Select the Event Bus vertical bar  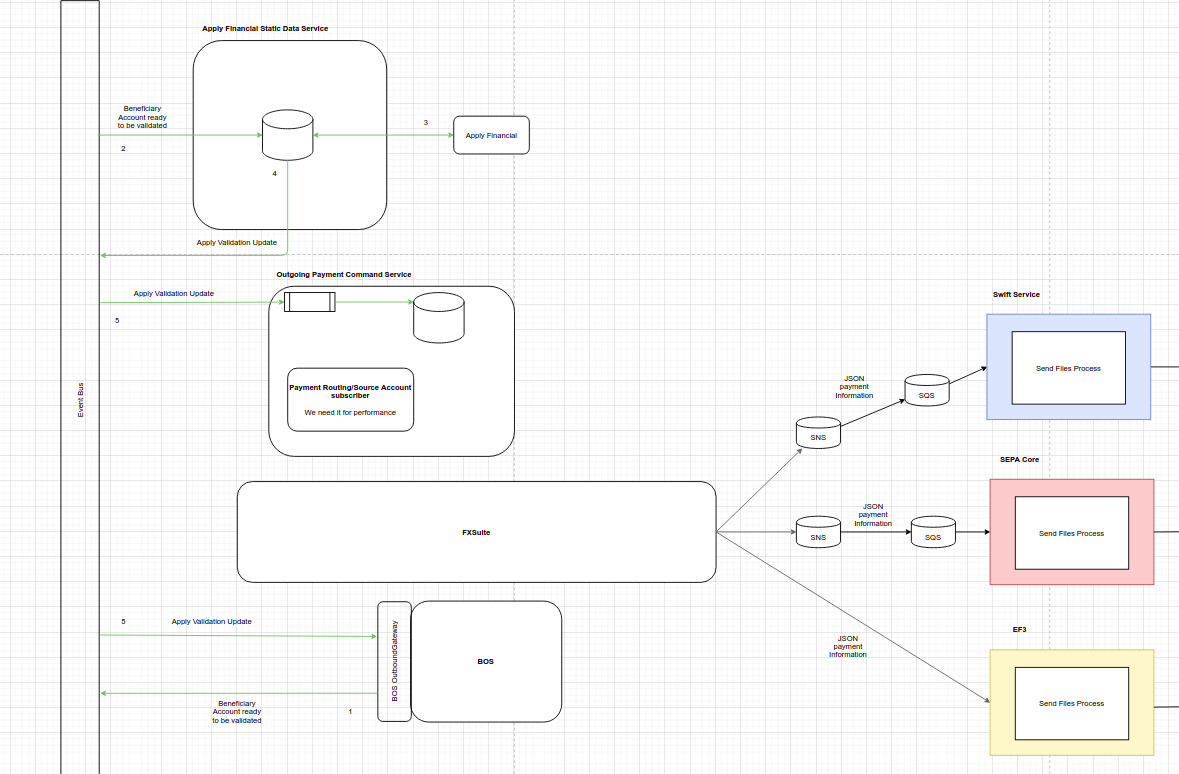tap(80, 387)
